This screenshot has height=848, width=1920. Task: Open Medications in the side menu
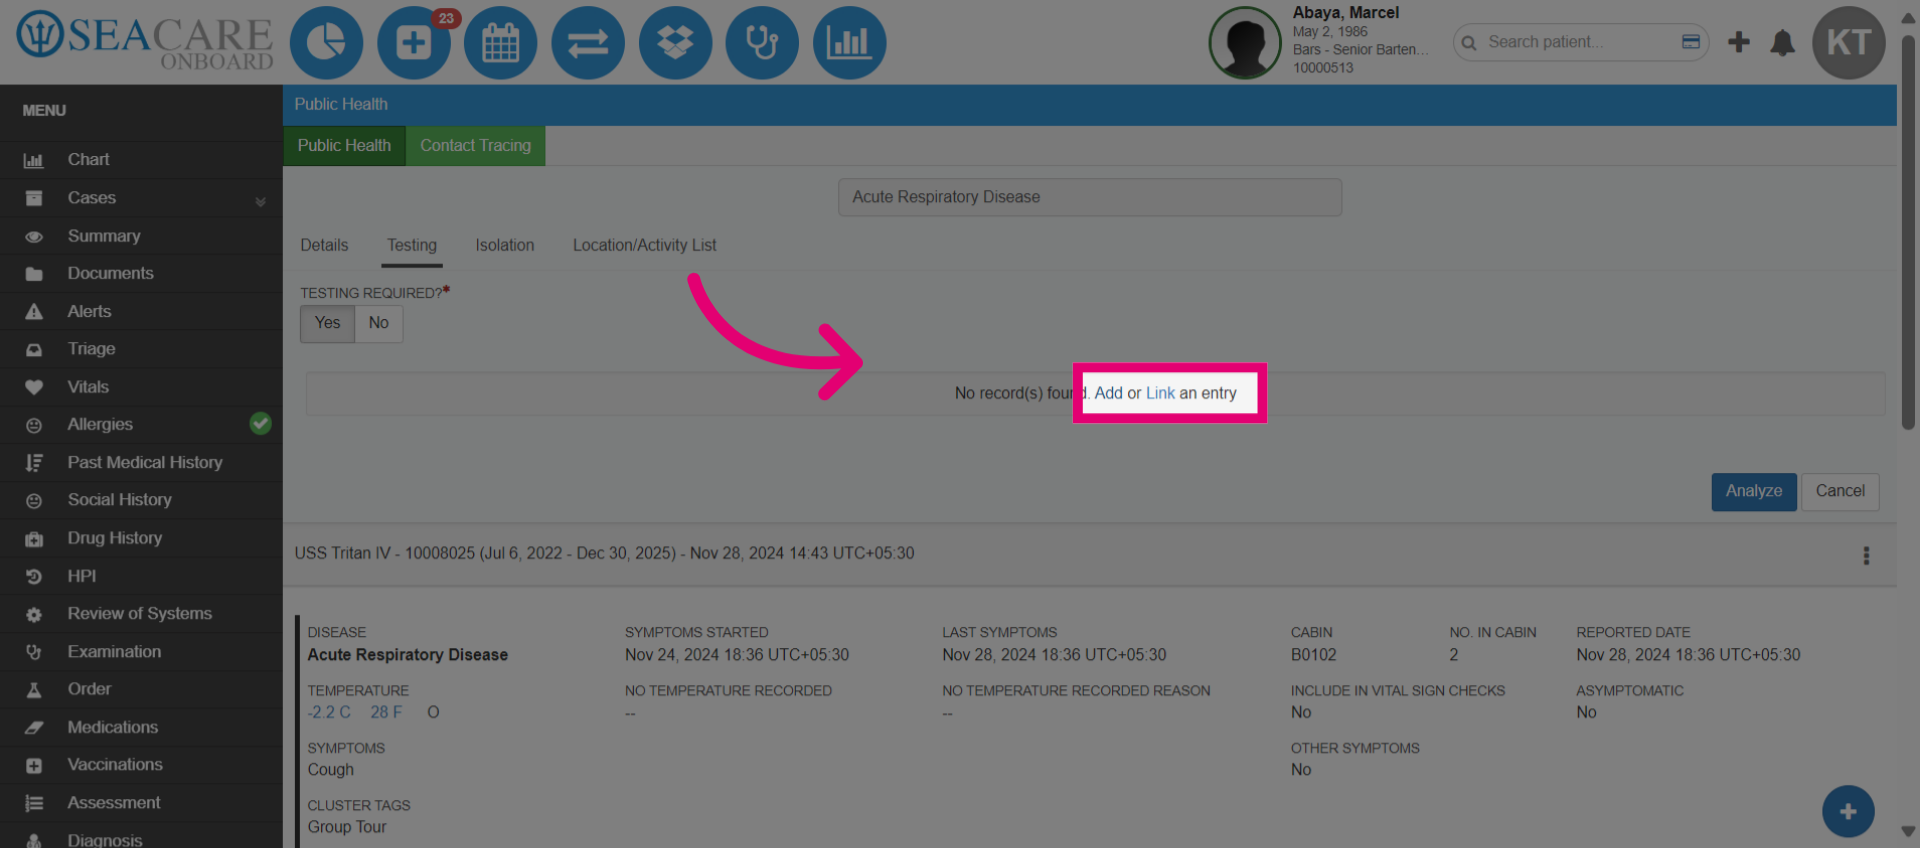coord(141,727)
